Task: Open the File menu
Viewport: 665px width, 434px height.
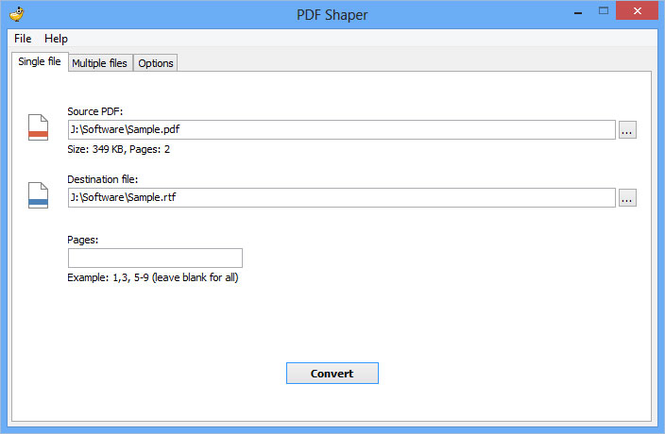Action: pyautogui.click(x=23, y=38)
